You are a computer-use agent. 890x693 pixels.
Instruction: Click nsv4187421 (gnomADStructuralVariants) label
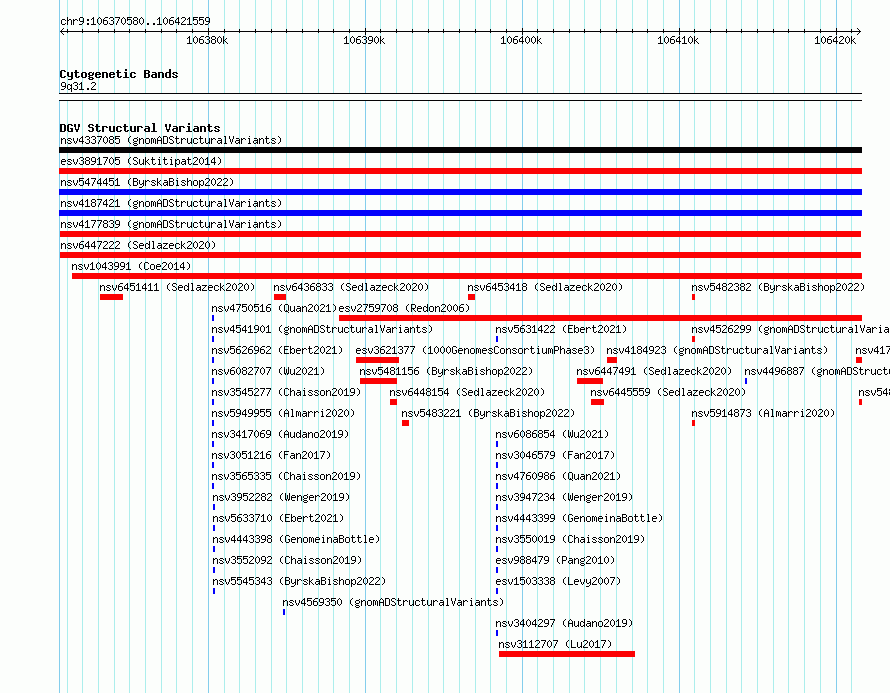(x=171, y=203)
